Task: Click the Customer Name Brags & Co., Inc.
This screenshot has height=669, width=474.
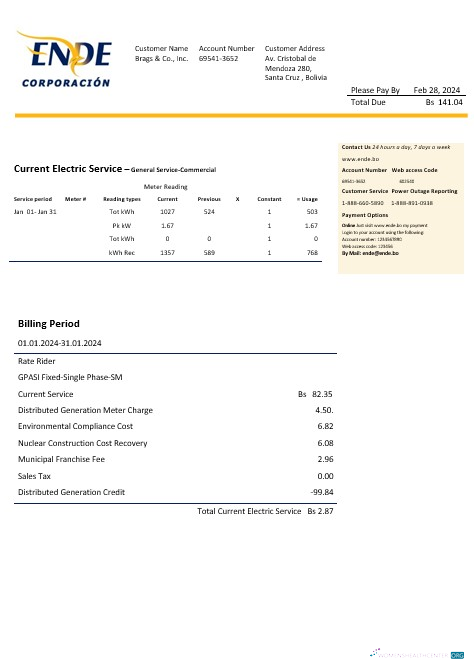Action: pos(161,58)
